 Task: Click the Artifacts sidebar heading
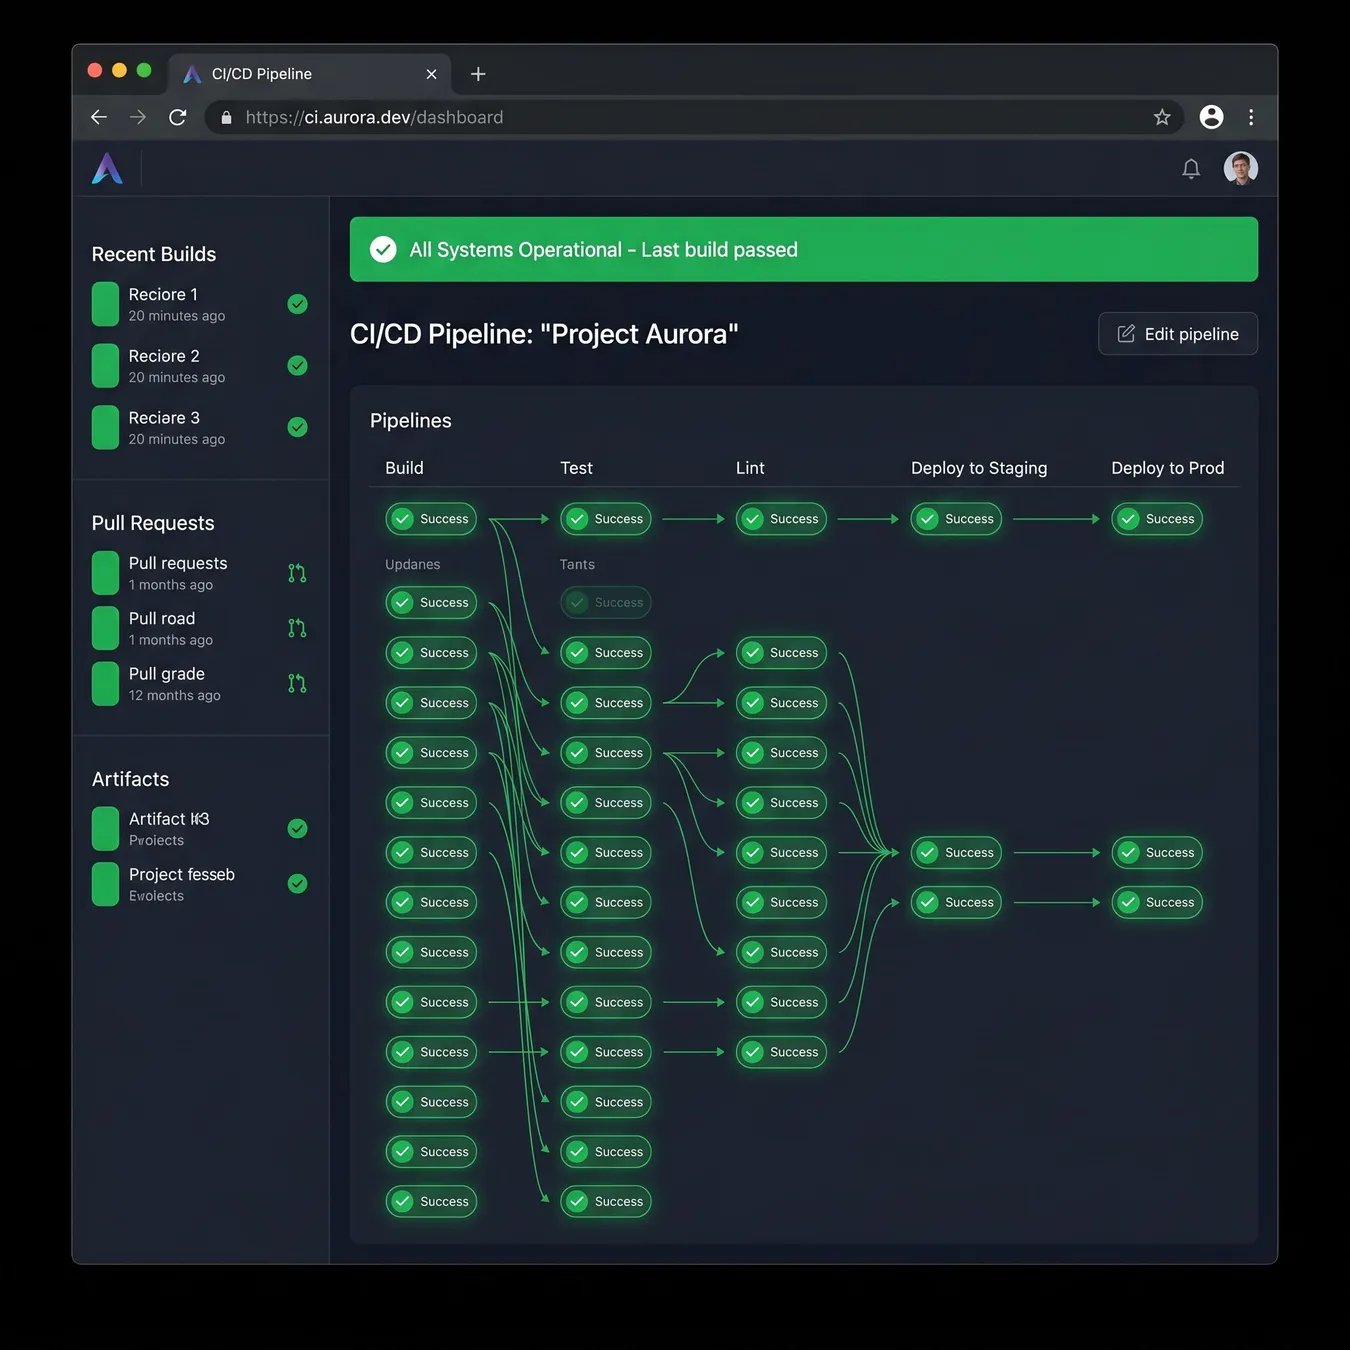pyautogui.click(x=130, y=779)
